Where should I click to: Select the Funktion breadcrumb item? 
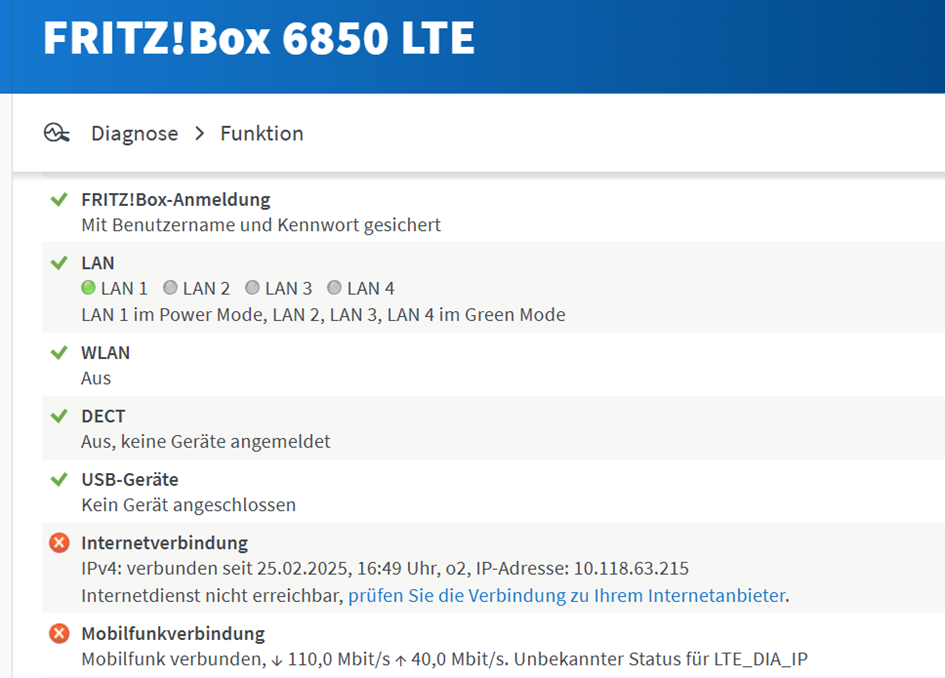point(262,133)
